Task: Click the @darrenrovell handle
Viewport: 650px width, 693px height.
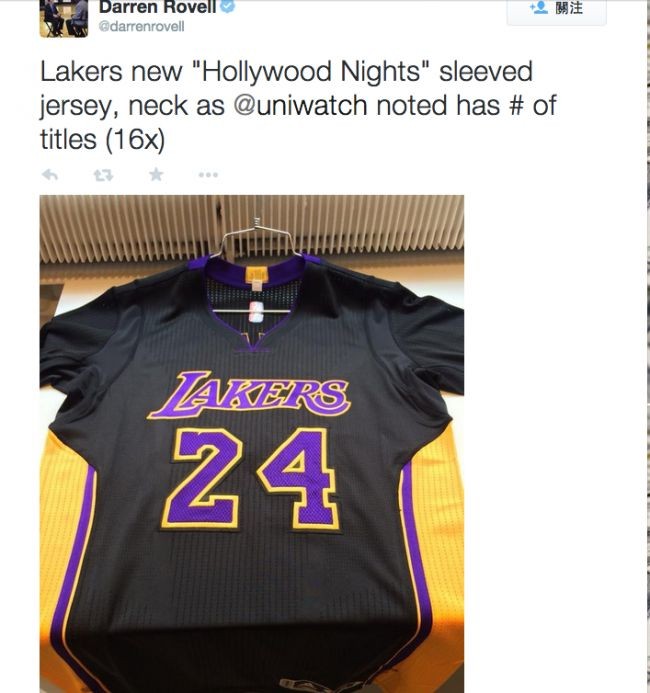Action: (141, 27)
